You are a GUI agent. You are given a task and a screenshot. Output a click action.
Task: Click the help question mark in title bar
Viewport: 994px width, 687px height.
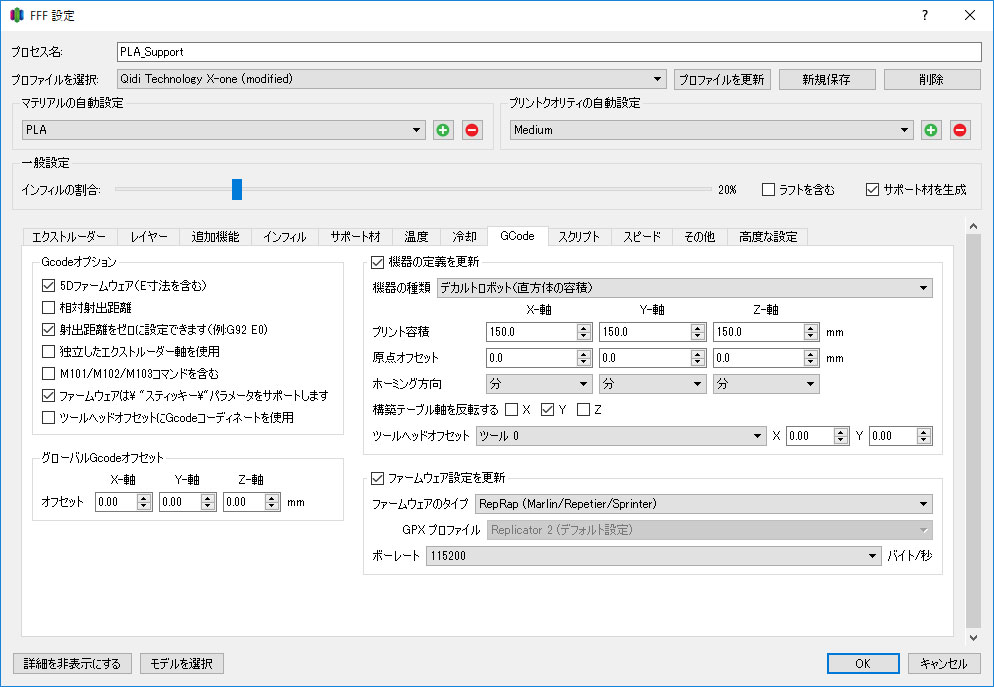(x=924, y=15)
